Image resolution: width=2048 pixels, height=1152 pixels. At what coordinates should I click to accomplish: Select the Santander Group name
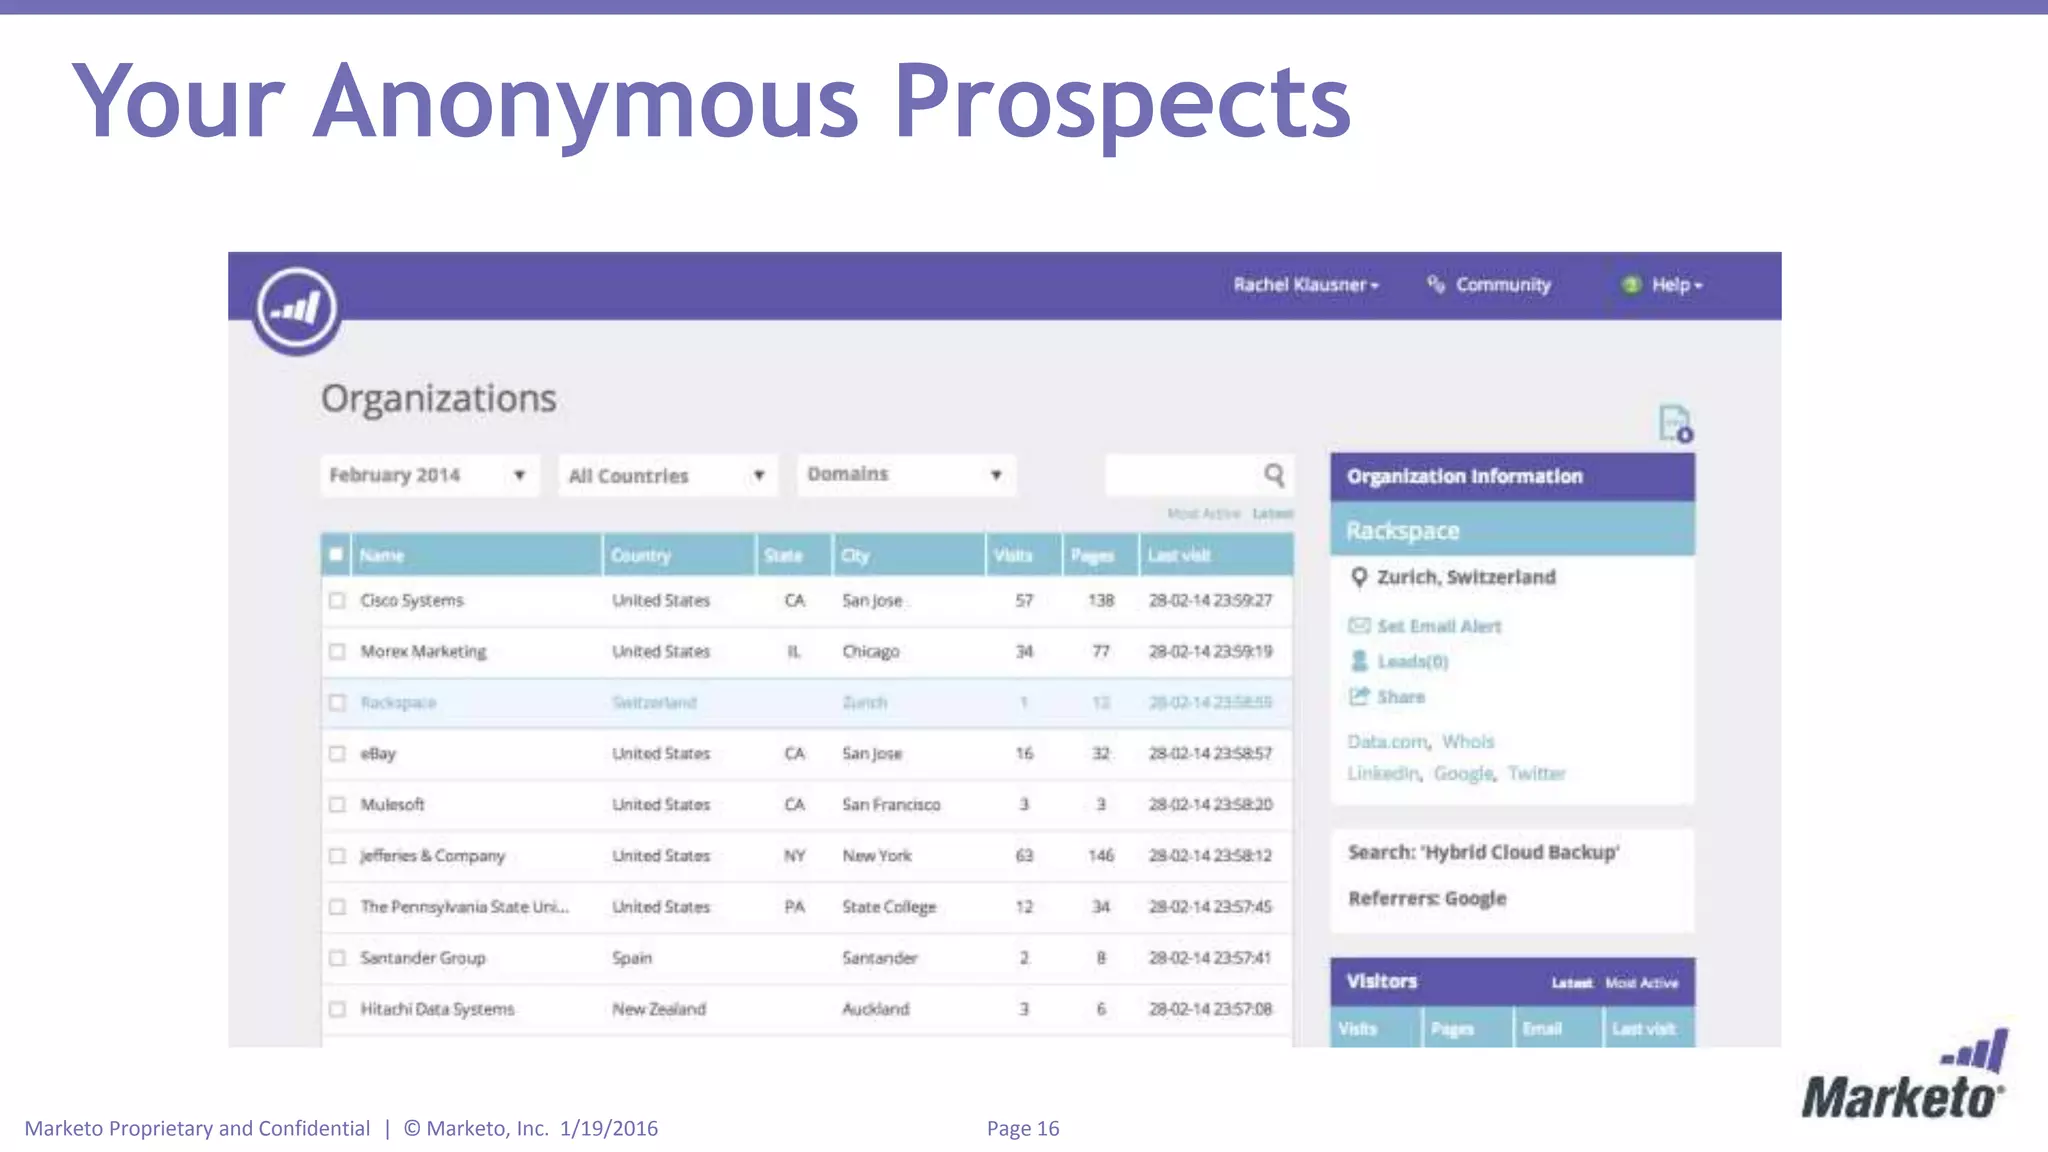(423, 958)
